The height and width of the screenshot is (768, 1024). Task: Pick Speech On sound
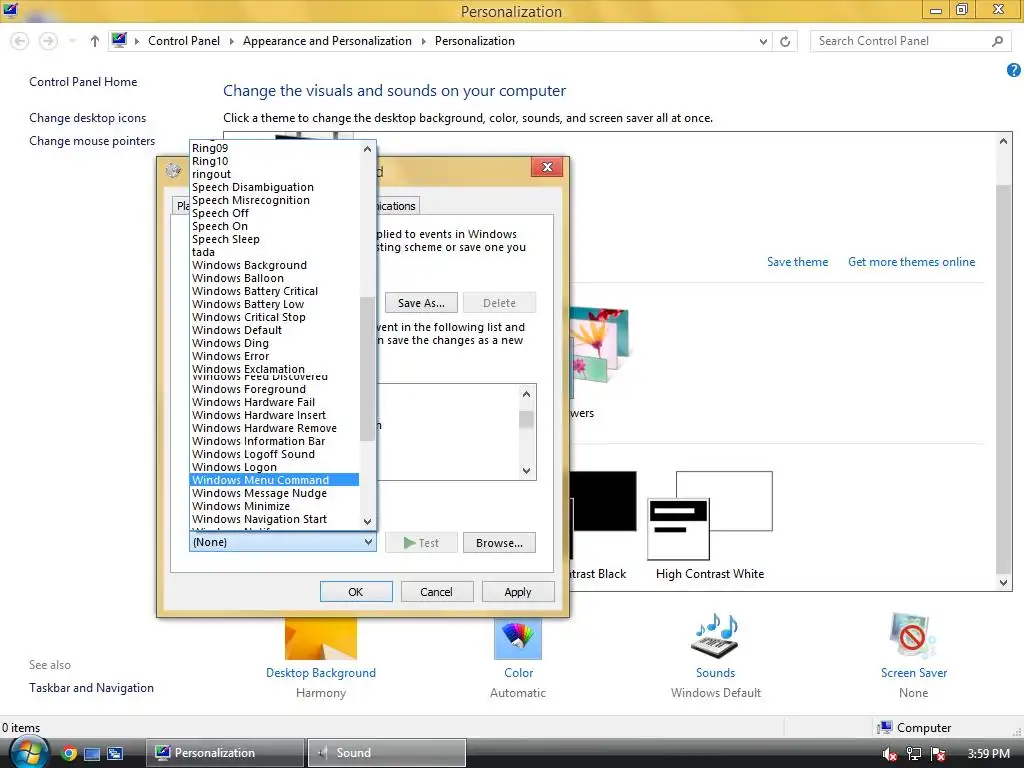click(274, 226)
